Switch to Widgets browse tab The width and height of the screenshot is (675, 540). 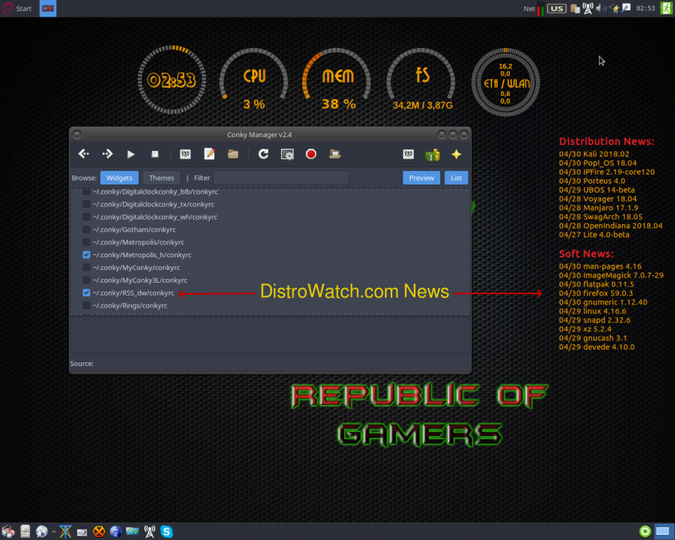pos(119,178)
